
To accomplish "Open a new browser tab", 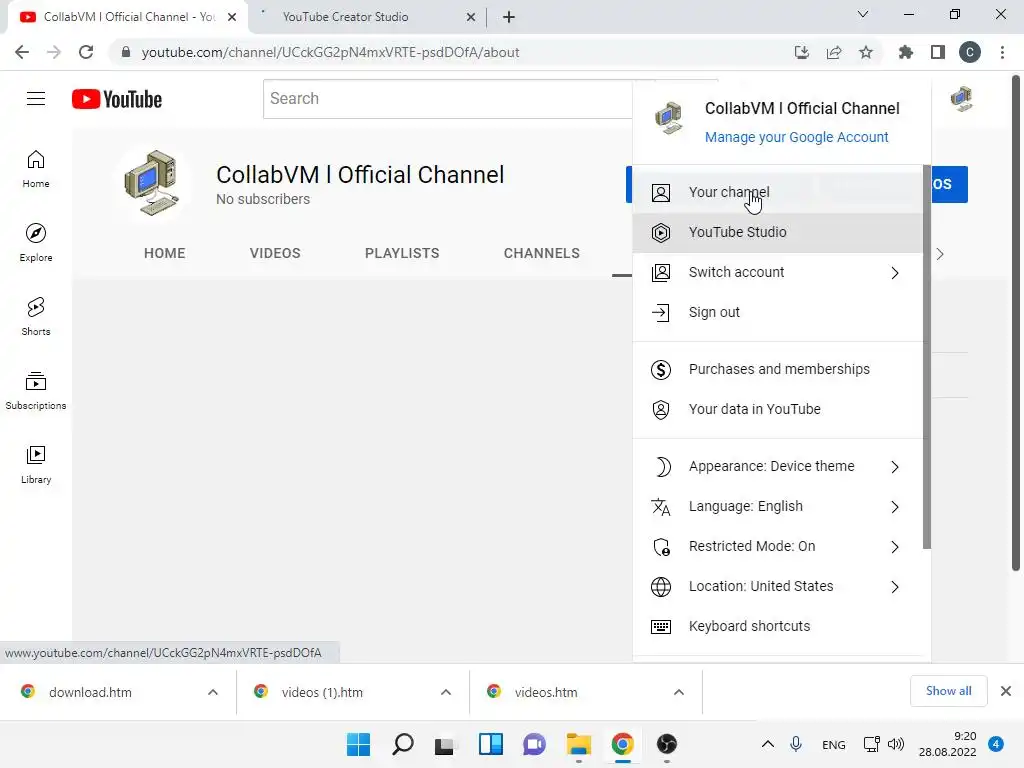I will click(x=509, y=17).
